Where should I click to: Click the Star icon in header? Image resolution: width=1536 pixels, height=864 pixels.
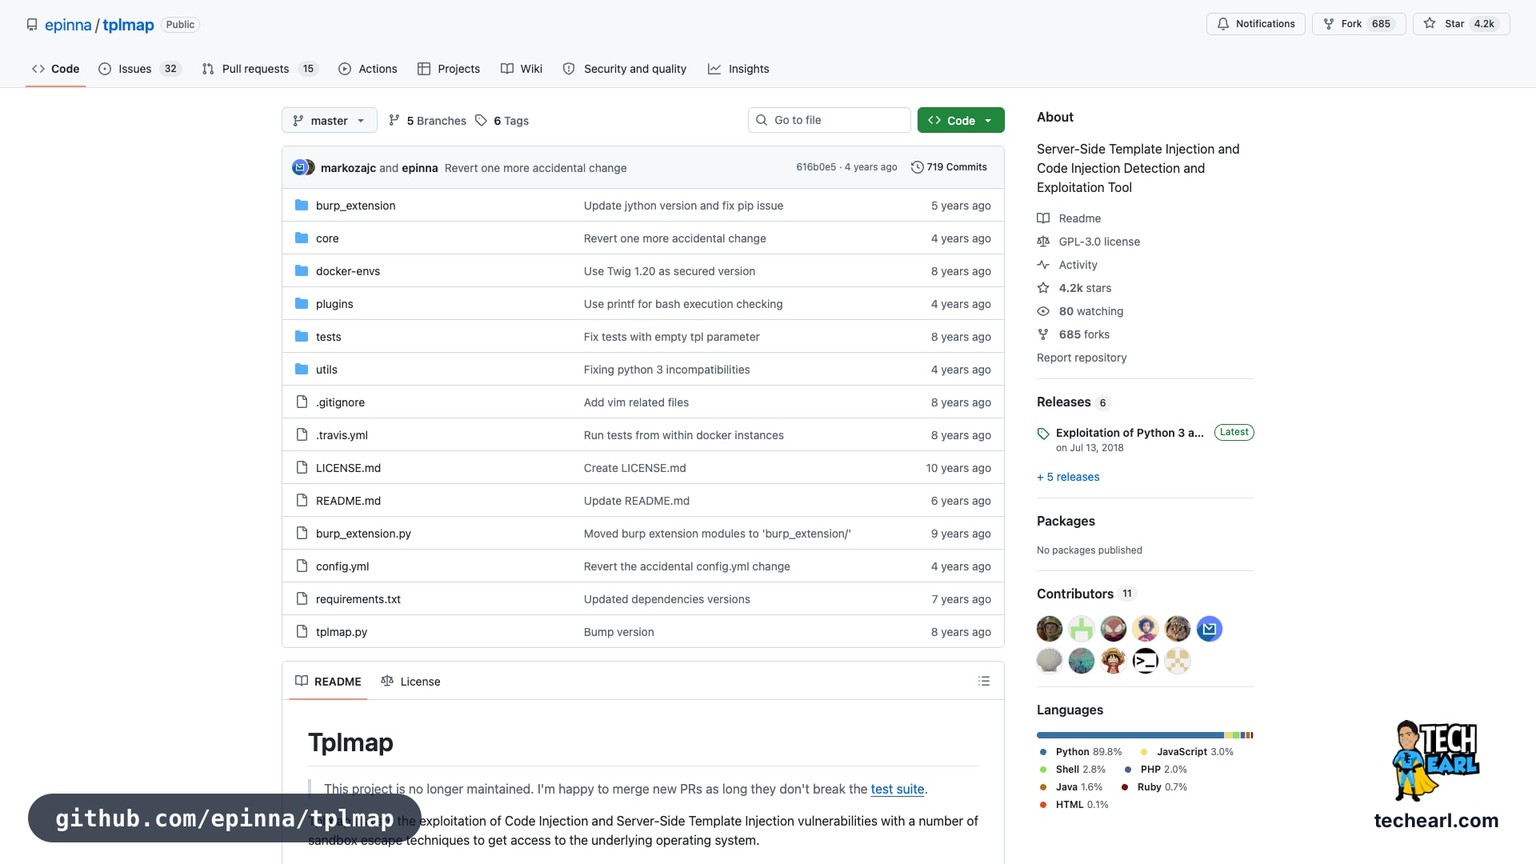(x=1430, y=24)
